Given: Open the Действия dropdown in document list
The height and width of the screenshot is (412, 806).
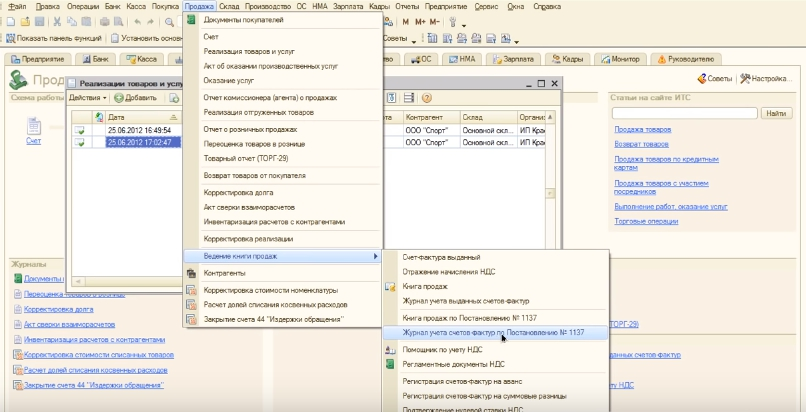Looking at the screenshot, I should (x=86, y=98).
